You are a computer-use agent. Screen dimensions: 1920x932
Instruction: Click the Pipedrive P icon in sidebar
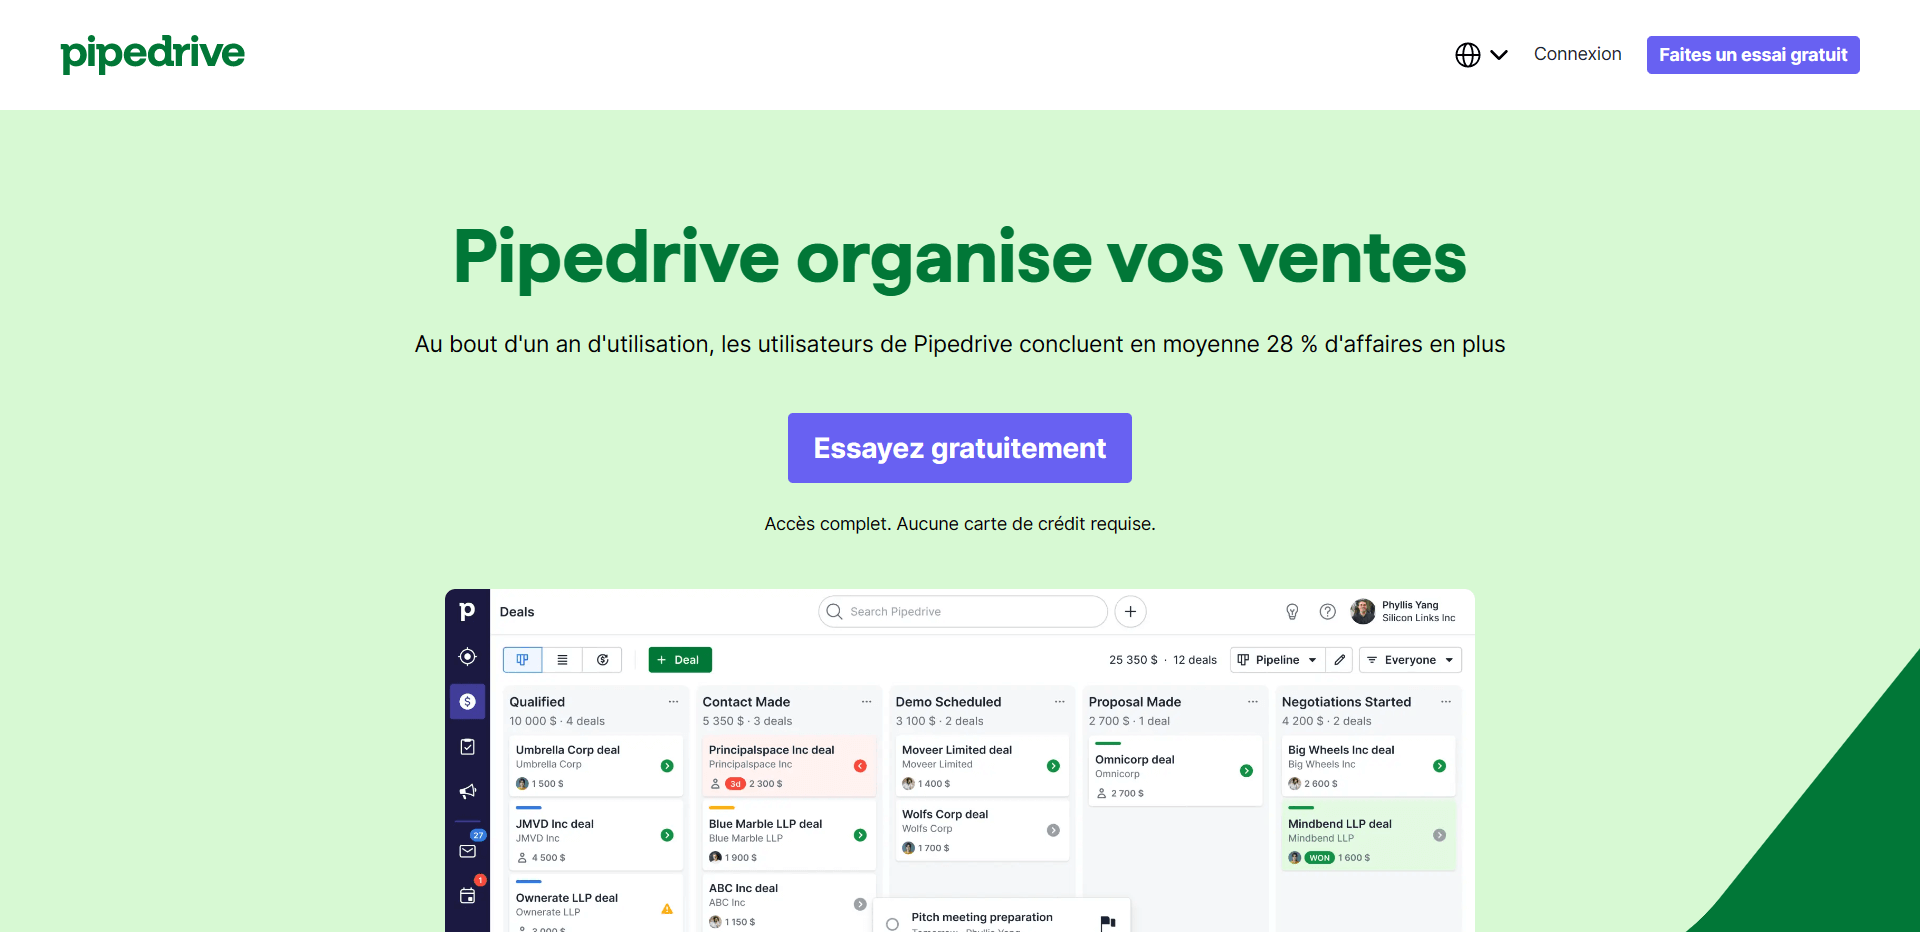(x=467, y=611)
